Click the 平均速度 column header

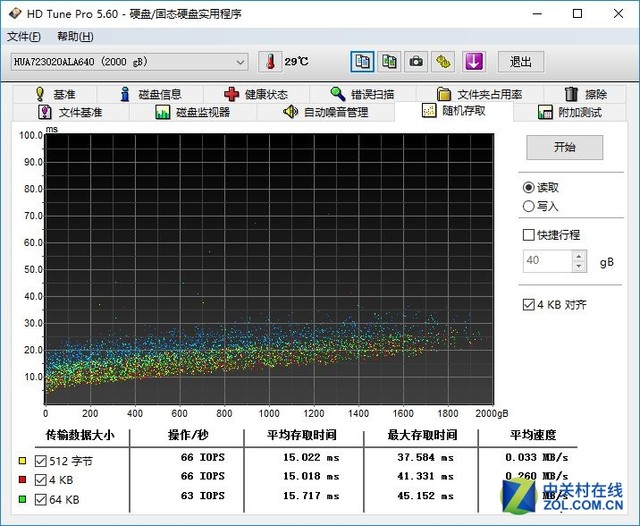click(533, 435)
